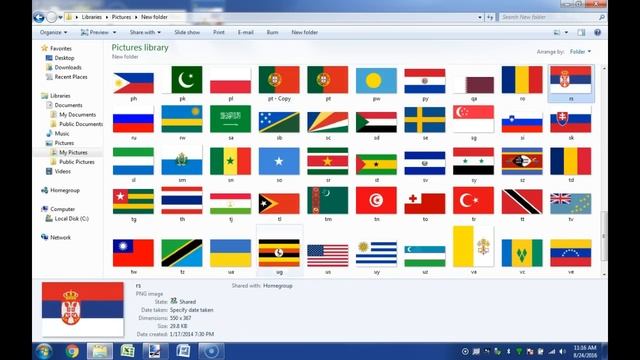Open the Start menu orb
Viewport: 640px width, 360px height.
[44, 351]
